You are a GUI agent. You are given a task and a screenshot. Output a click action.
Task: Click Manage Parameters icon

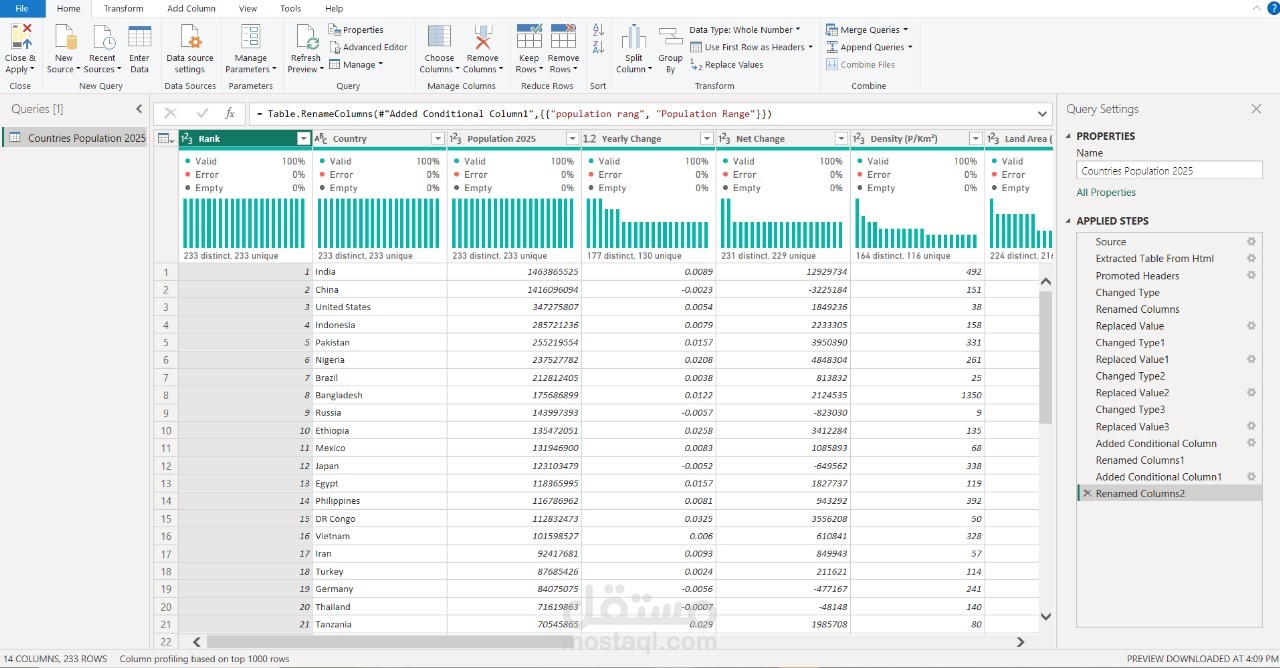(251, 37)
